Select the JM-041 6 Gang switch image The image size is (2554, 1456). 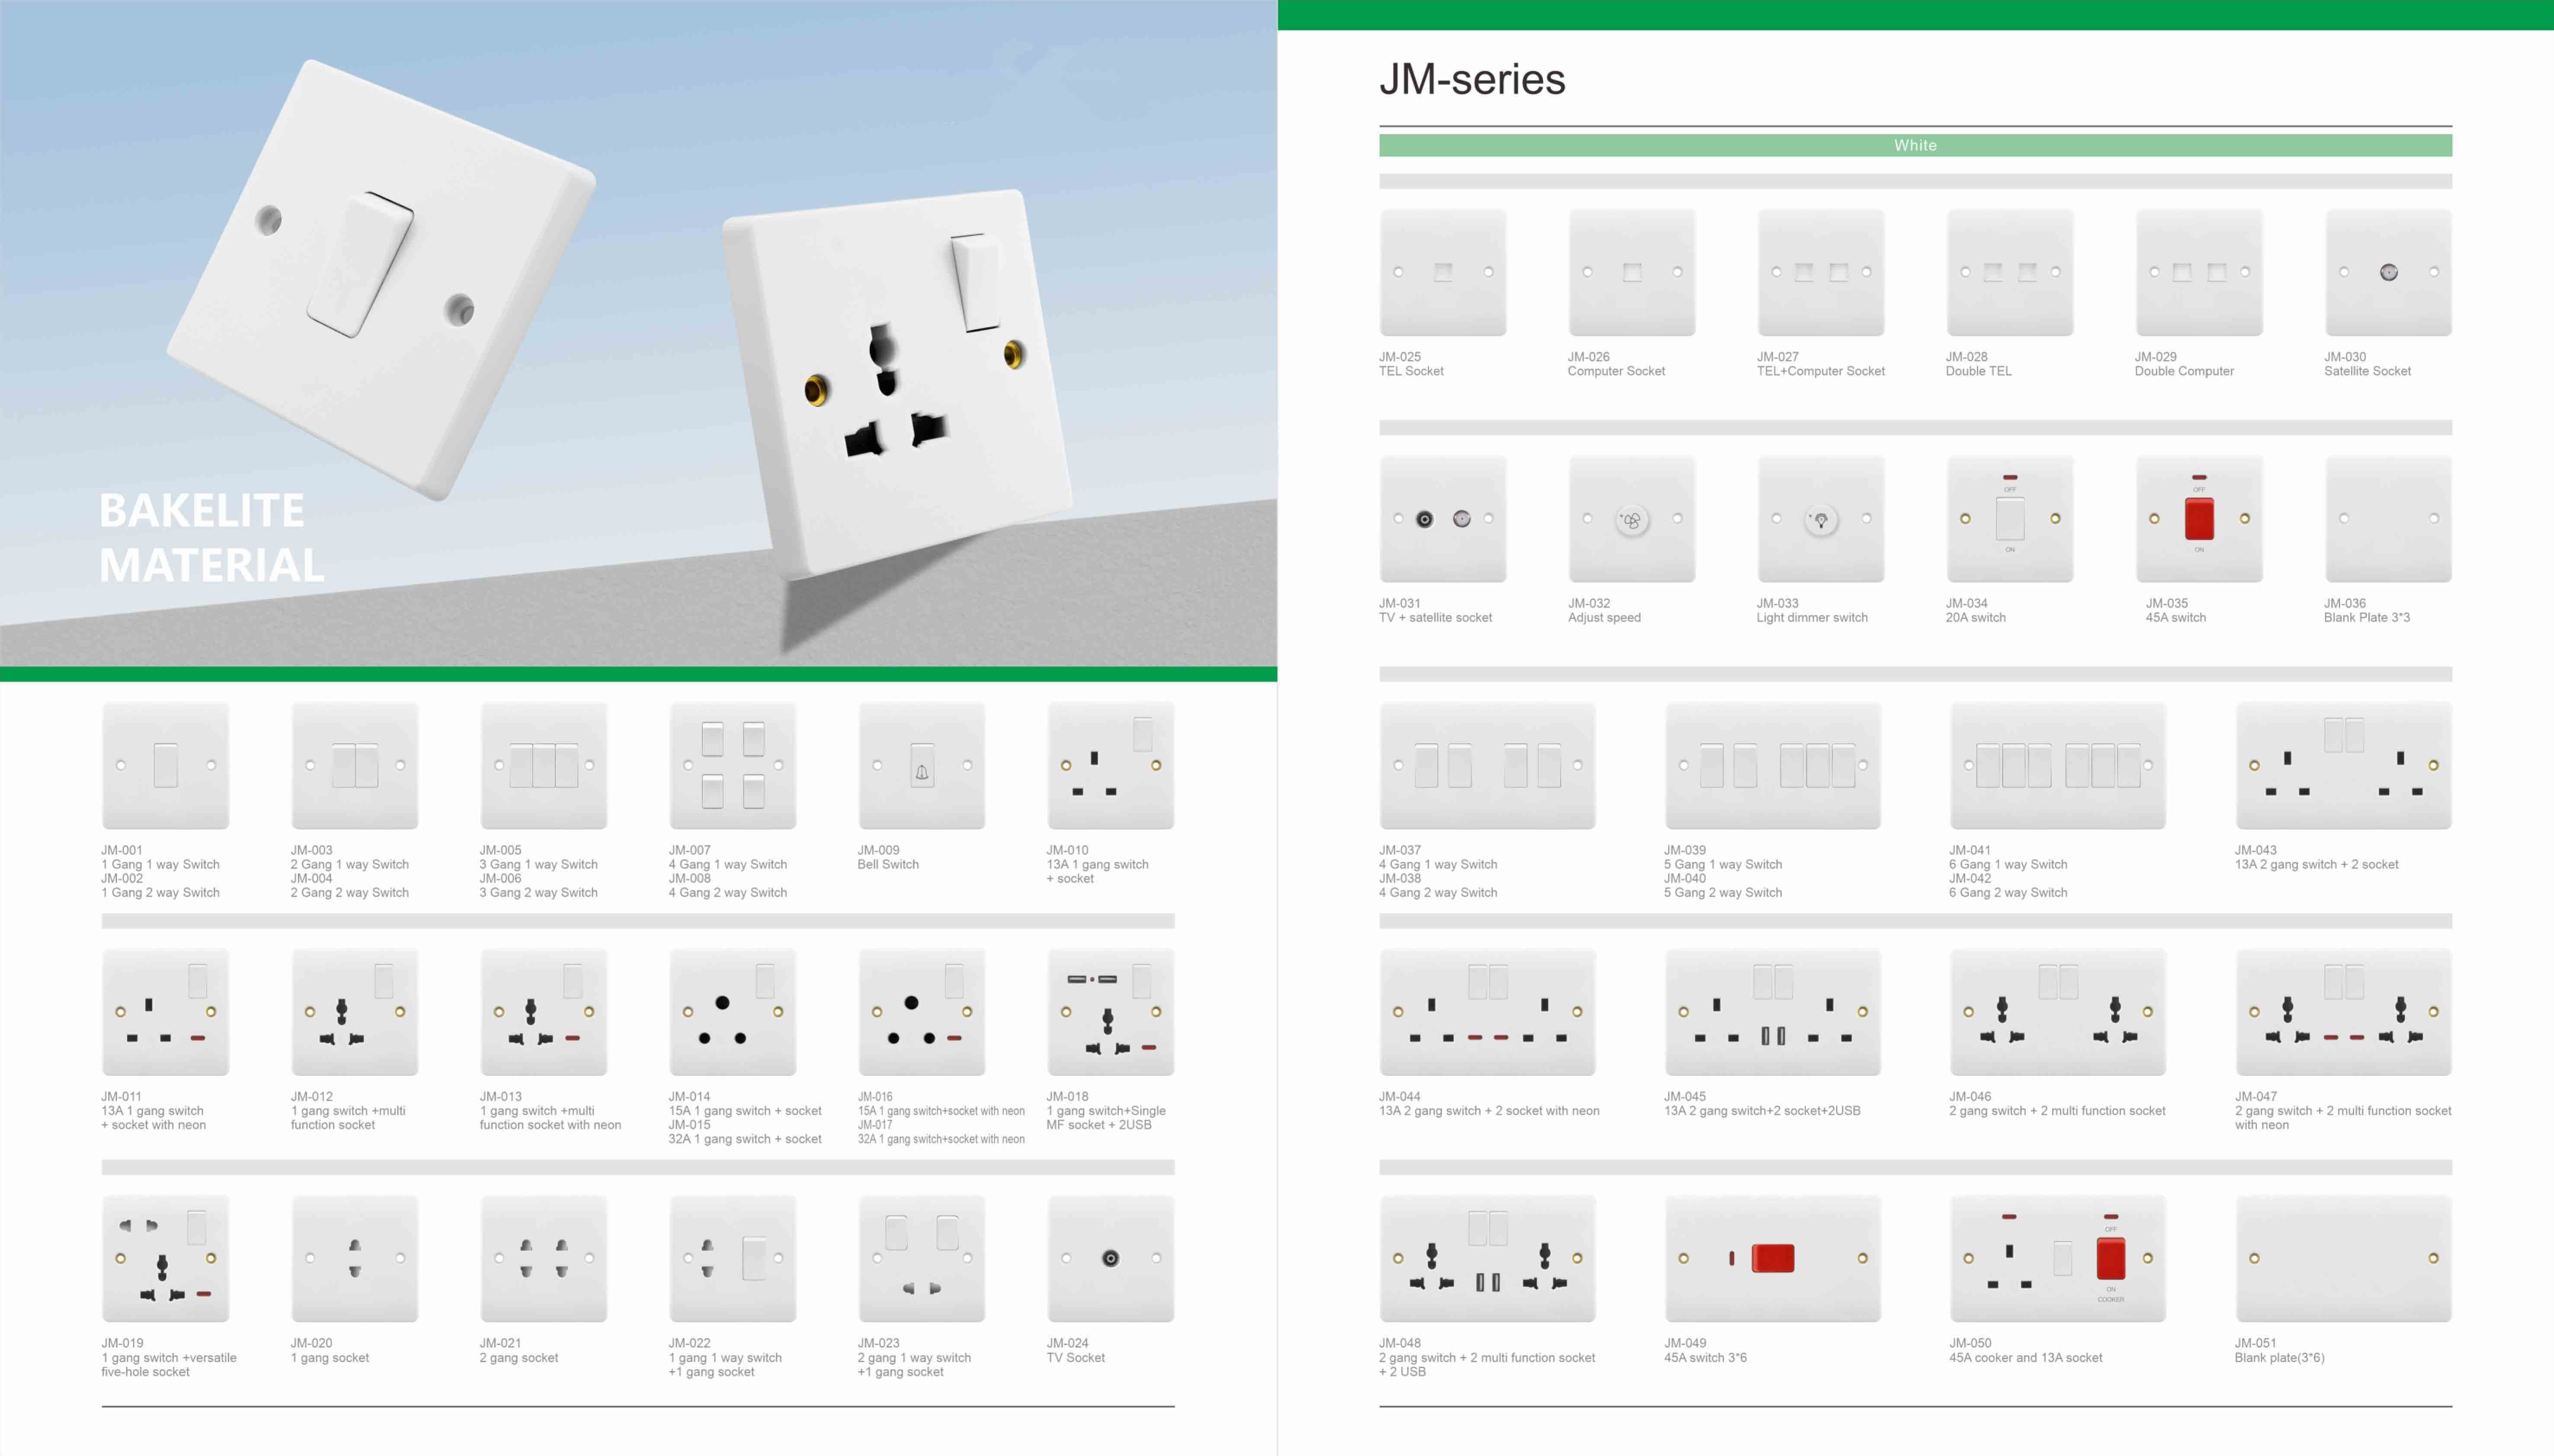(x=2057, y=765)
